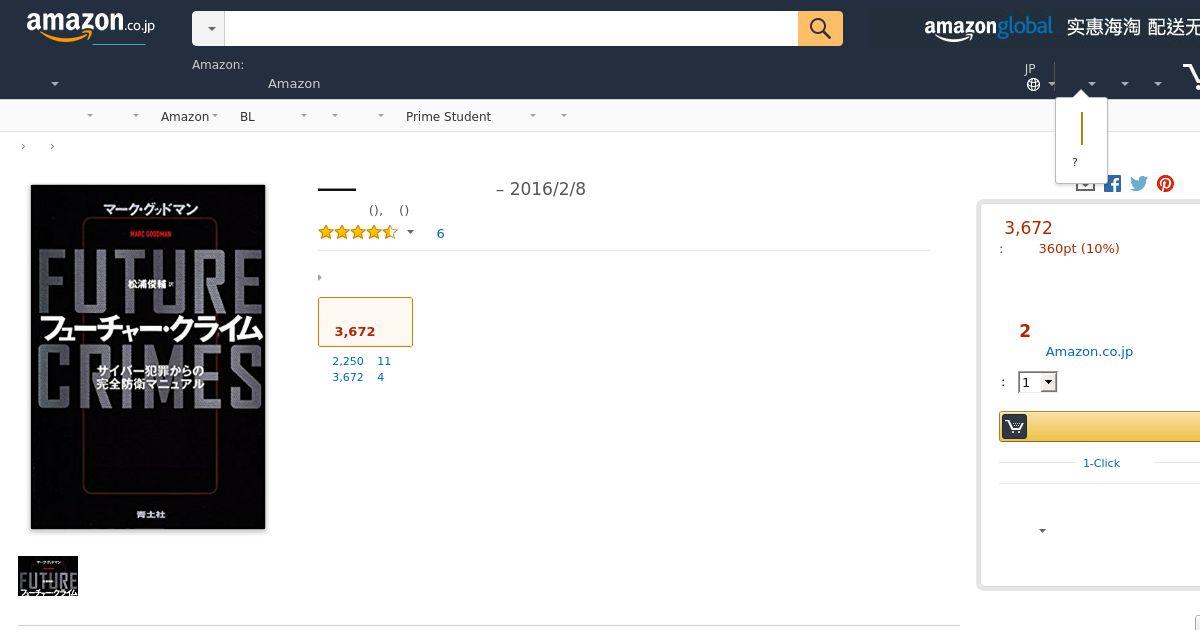1200x630 pixels.
Task: Click the orange search magnifier button
Action: [820, 28]
